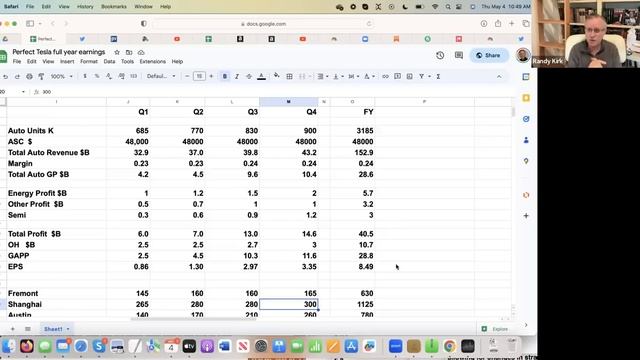Open Maps in the side panel
The width and height of the screenshot is (640, 360).
coord(526,161)
